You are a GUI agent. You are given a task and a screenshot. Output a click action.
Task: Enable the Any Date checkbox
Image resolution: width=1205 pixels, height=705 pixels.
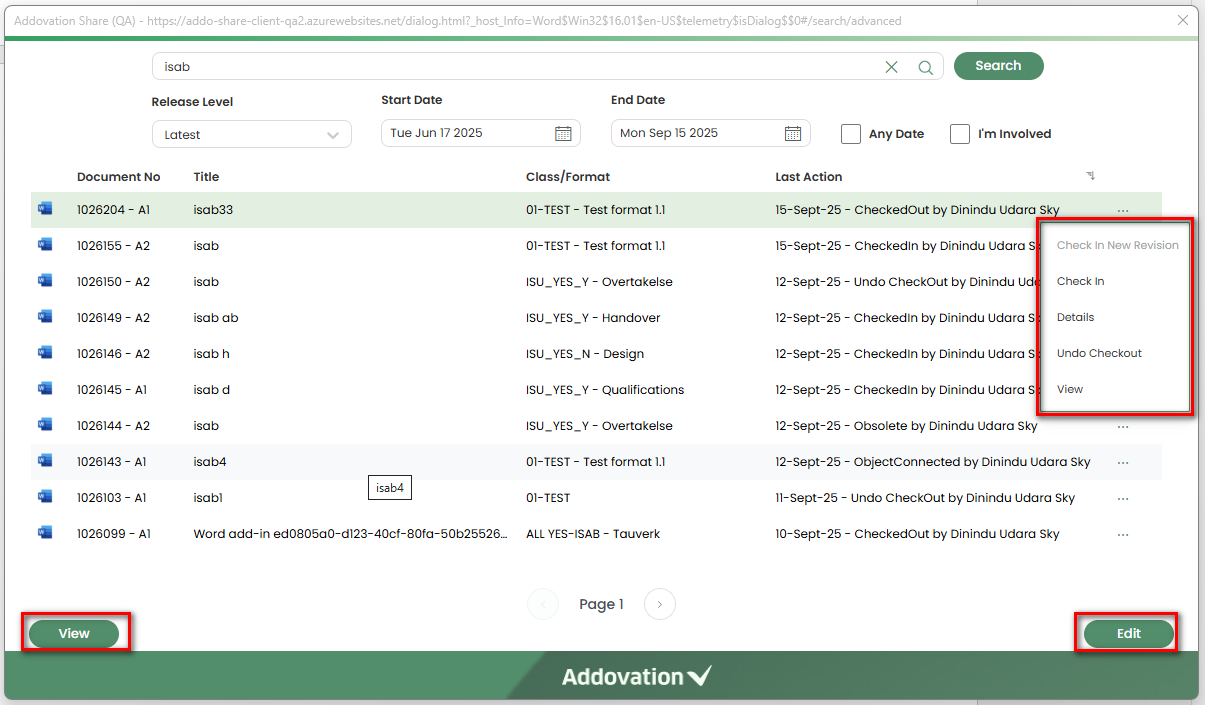pos(851,134)
